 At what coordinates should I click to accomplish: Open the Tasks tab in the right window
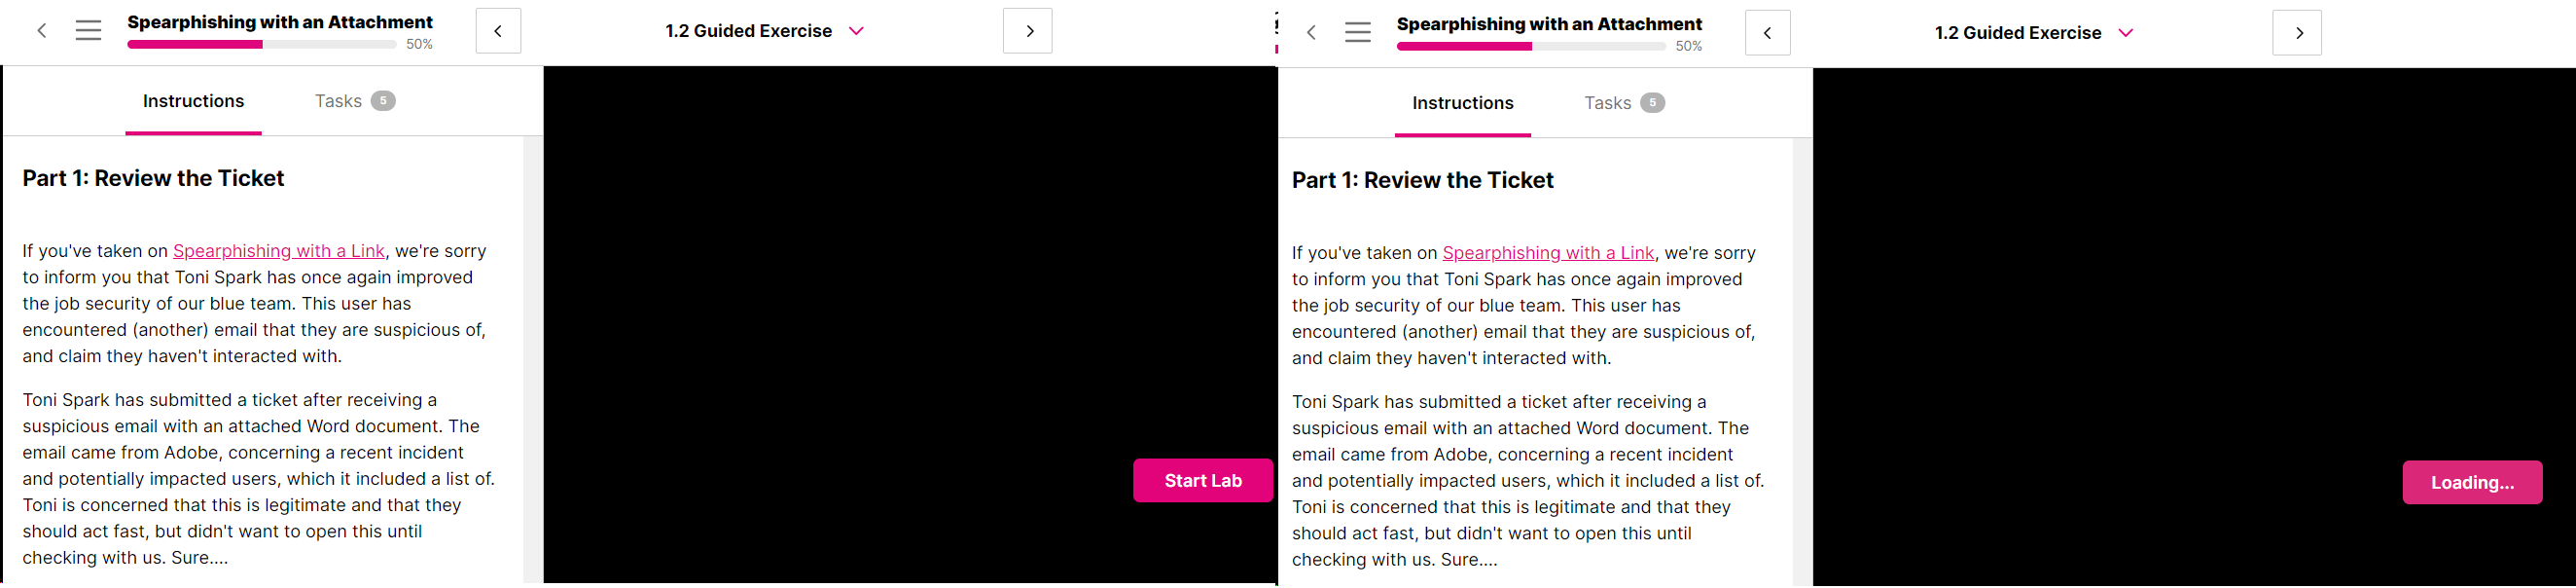(x=1623, y=103)
